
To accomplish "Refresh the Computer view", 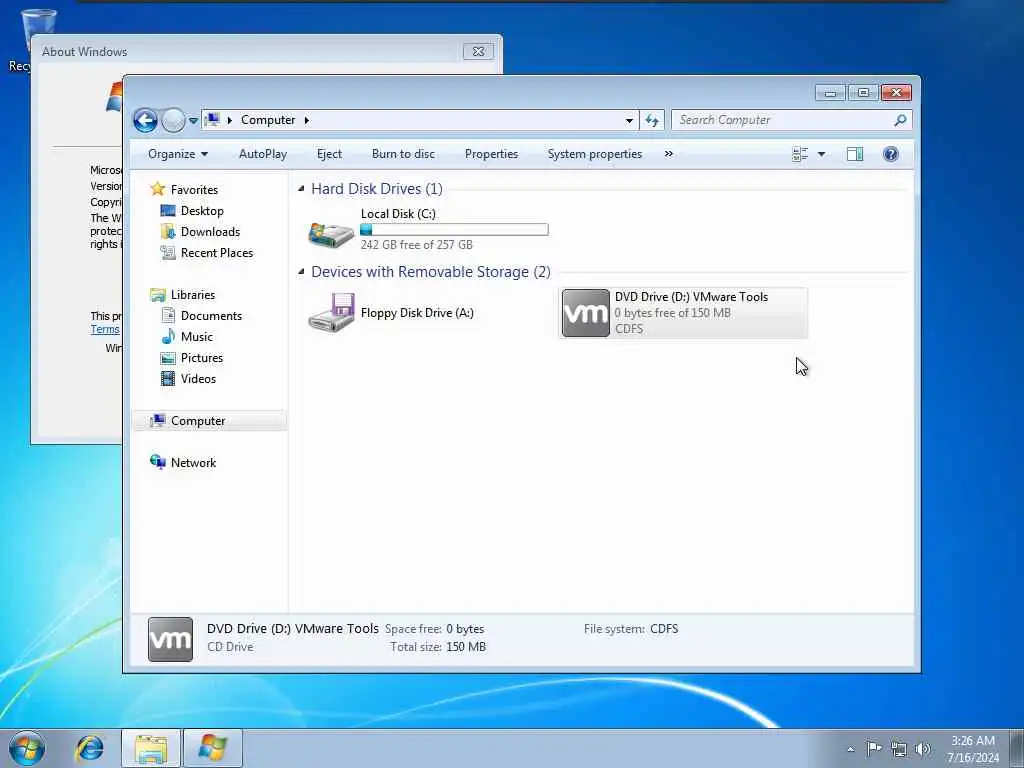I will [x=652, y=120].
